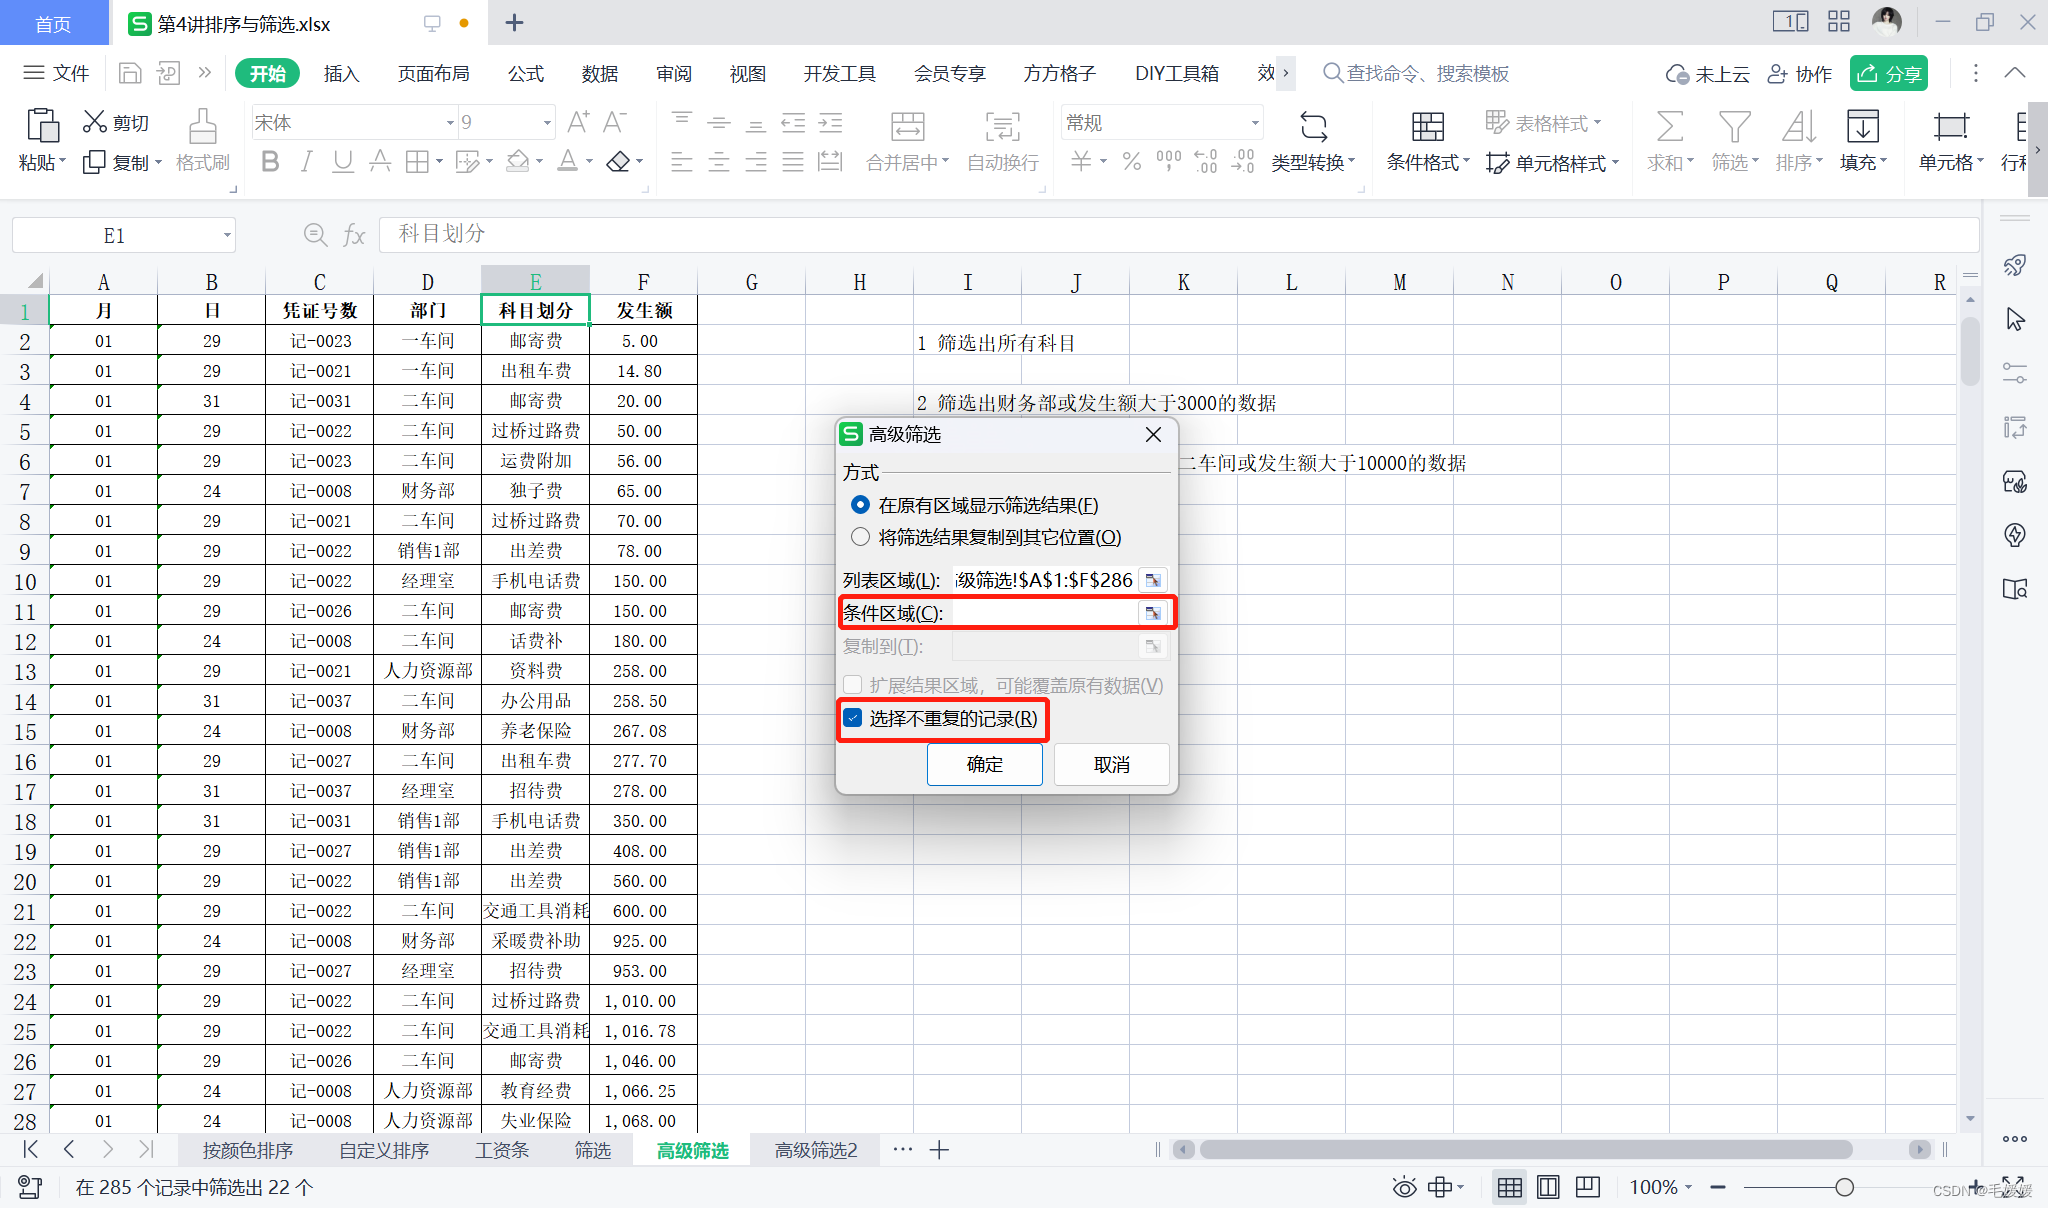
Task: Click range picker icon beside 条件区域 field
Action: (1153, 613)
